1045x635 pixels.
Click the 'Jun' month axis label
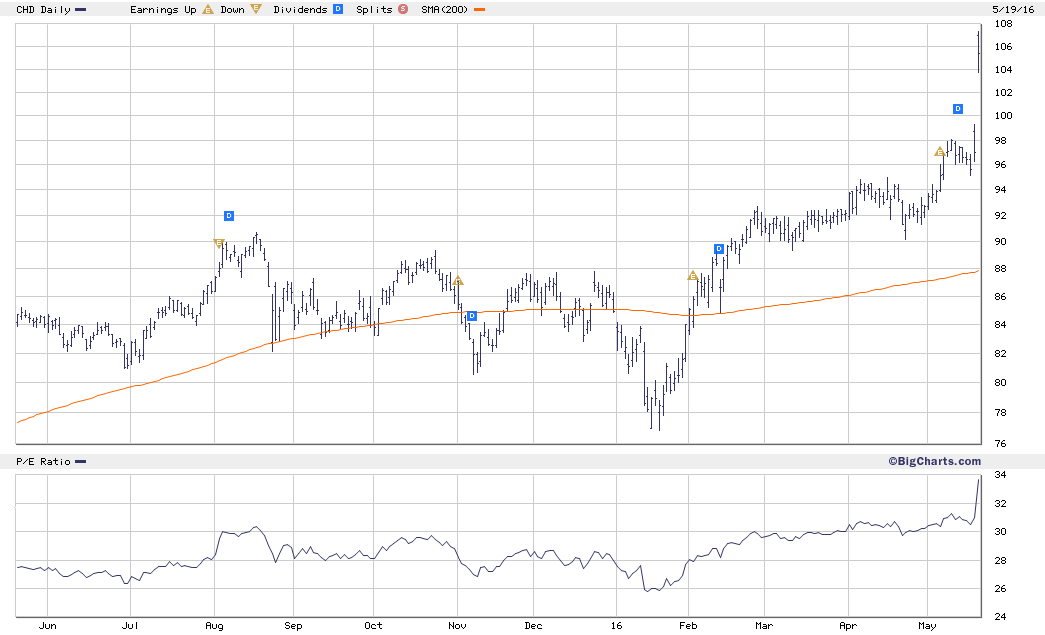(48, 626)
